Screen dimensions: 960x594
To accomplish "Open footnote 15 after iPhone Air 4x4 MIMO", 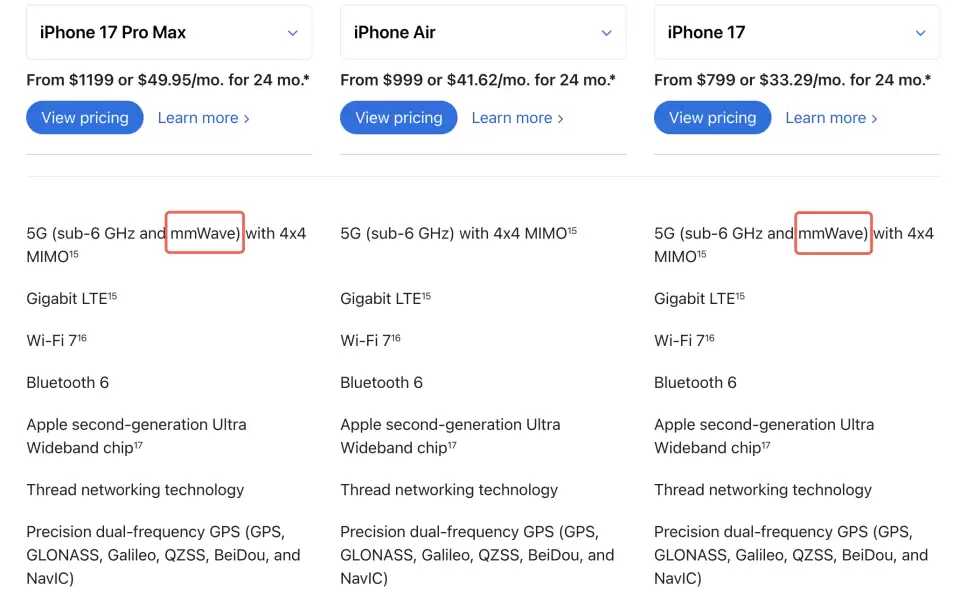I will (x=572, y=230).
